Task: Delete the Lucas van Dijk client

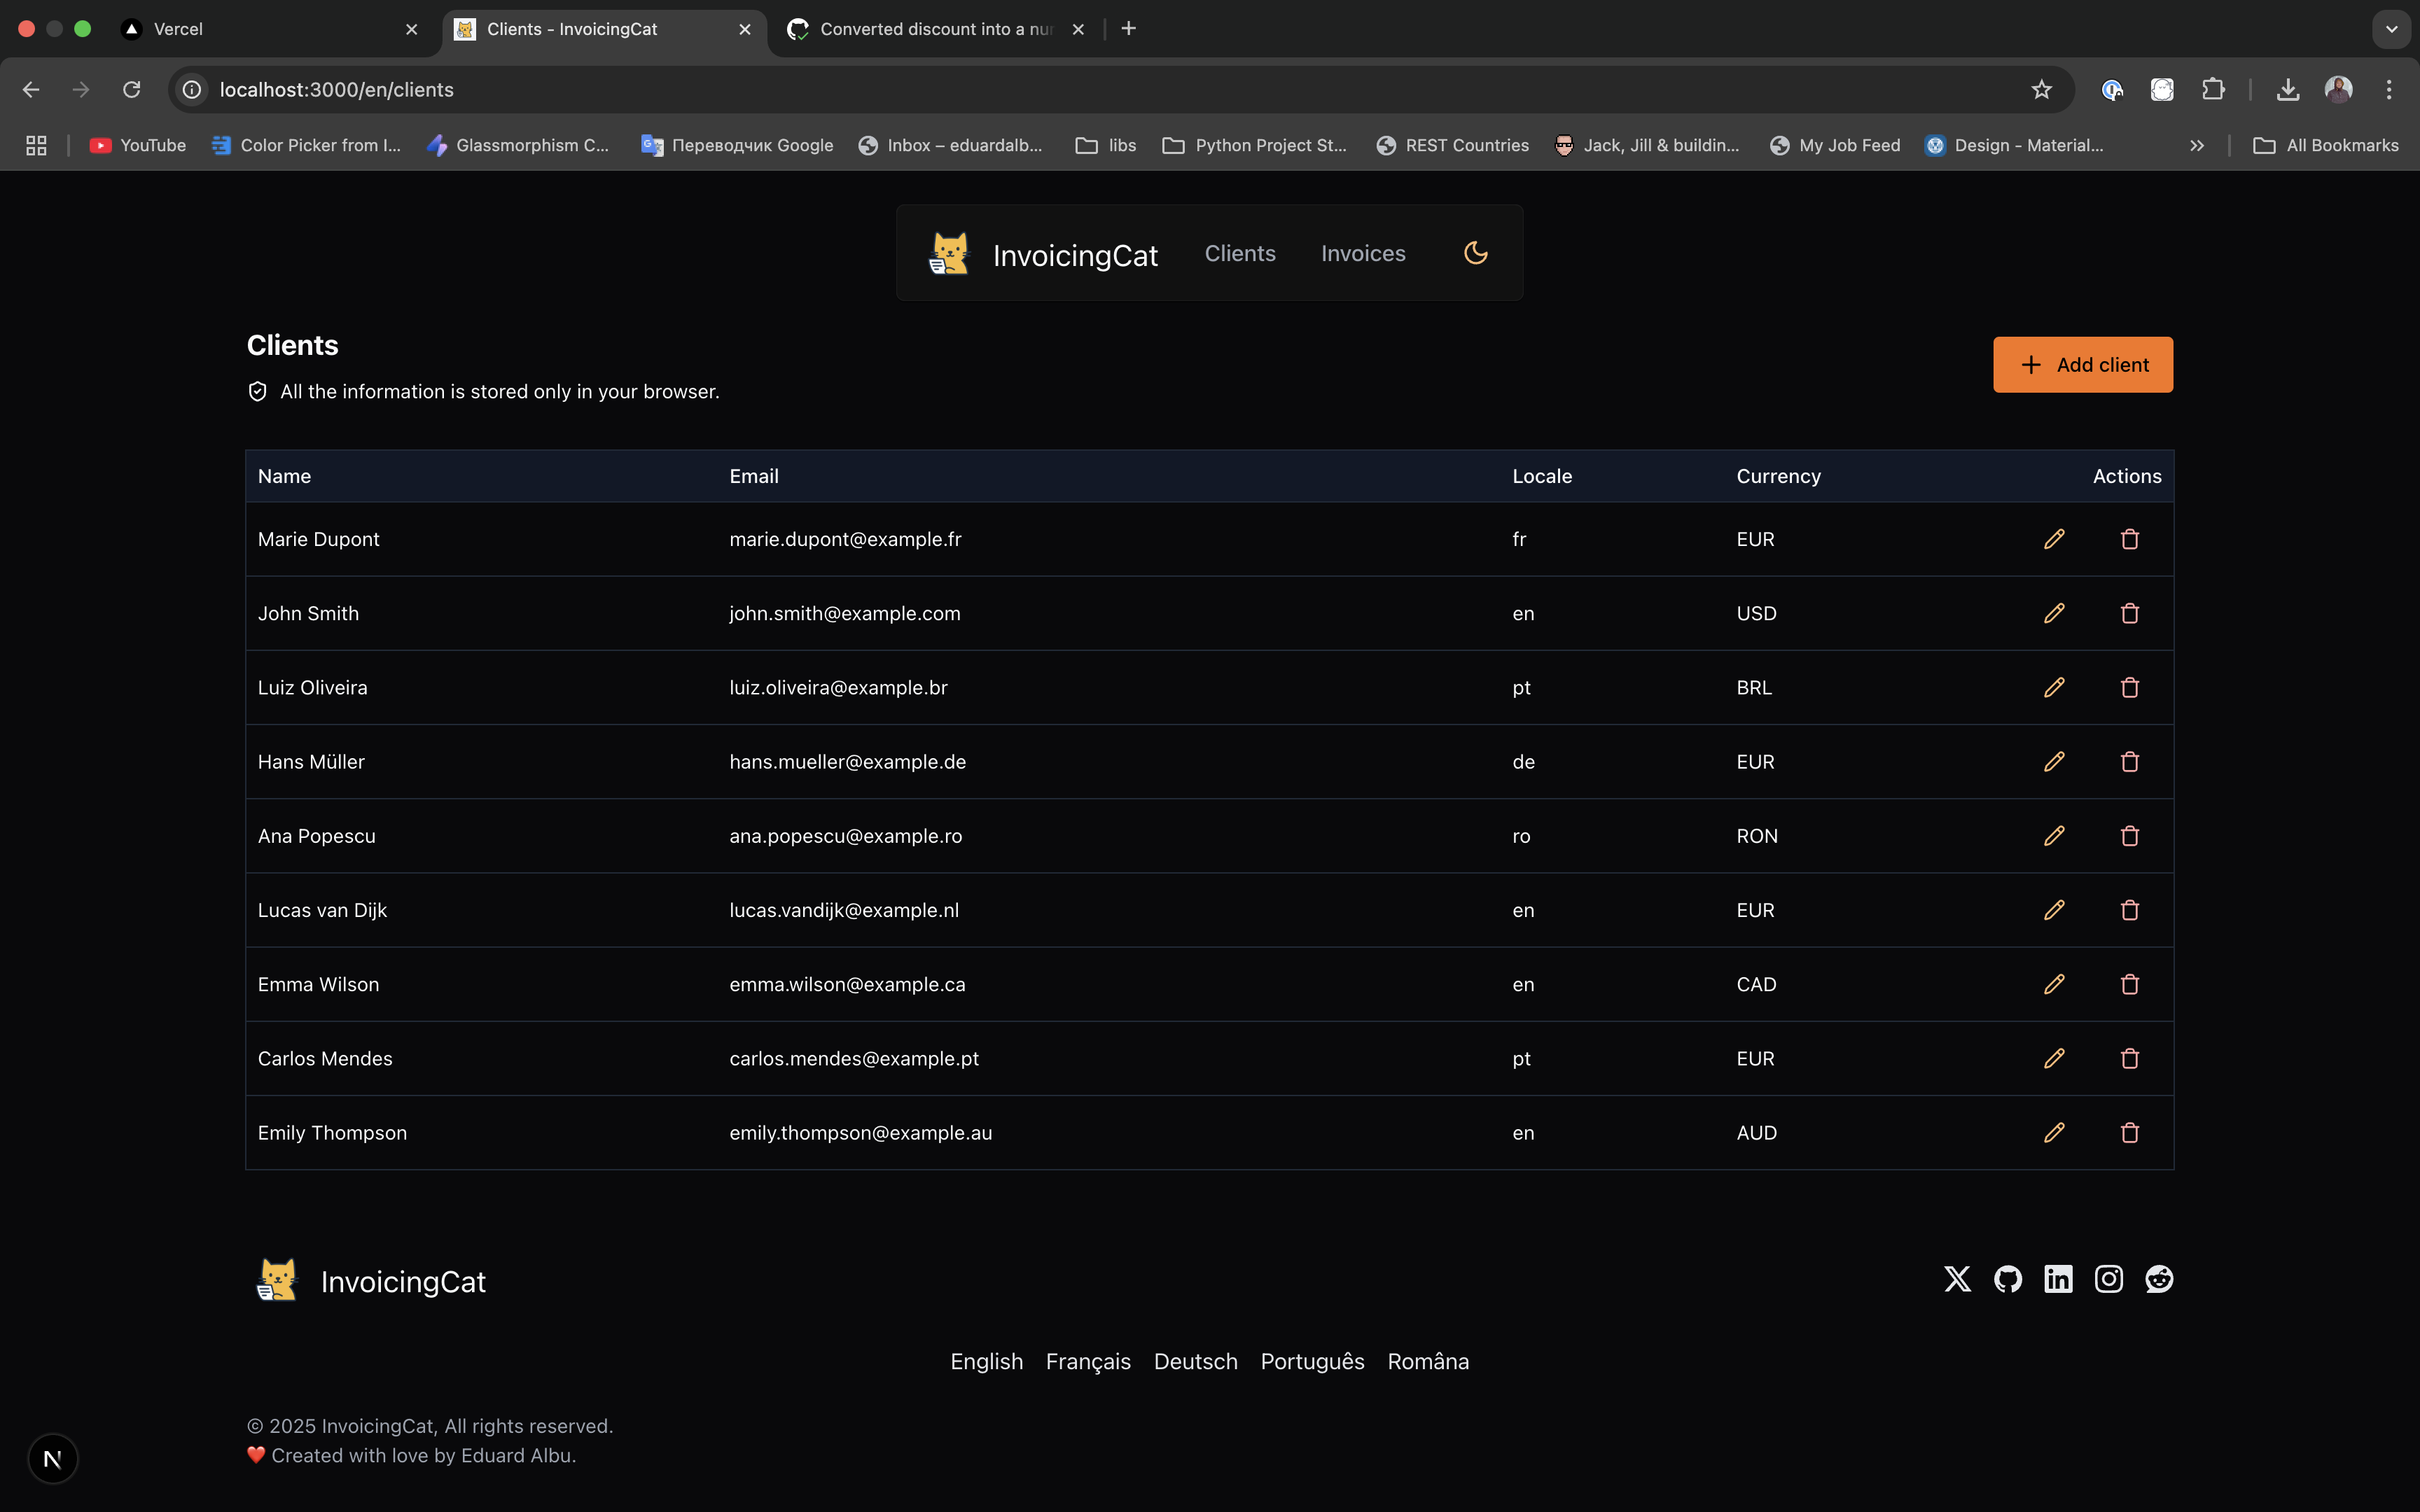Action: (2130, 910)
